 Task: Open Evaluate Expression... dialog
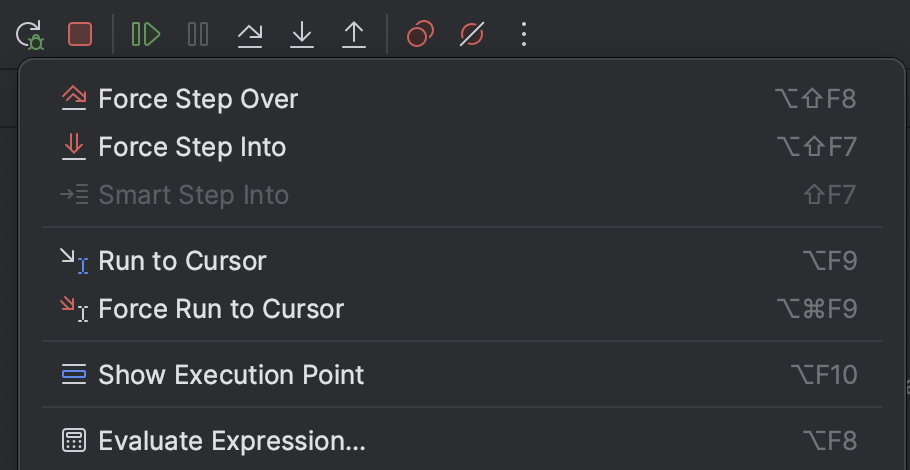[x=232, y=441]
